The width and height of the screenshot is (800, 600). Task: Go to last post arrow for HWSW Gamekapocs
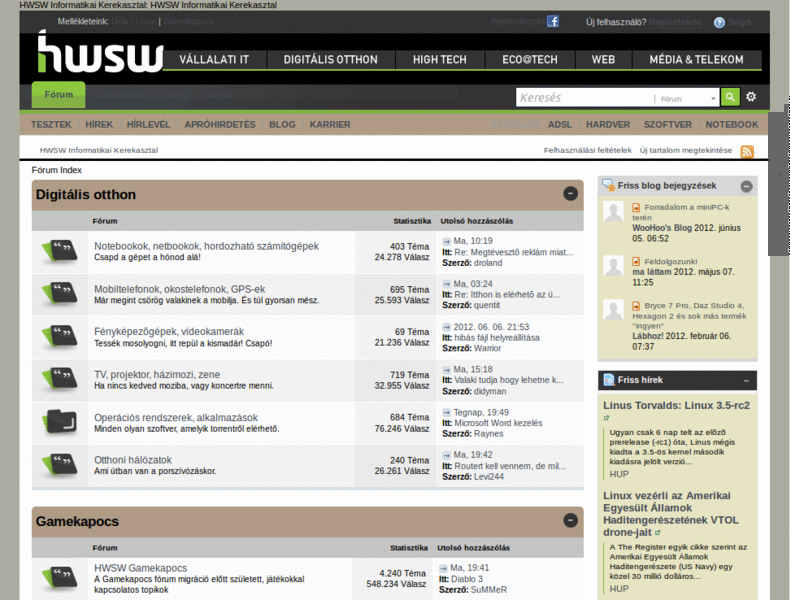click(x=443, y=568)
